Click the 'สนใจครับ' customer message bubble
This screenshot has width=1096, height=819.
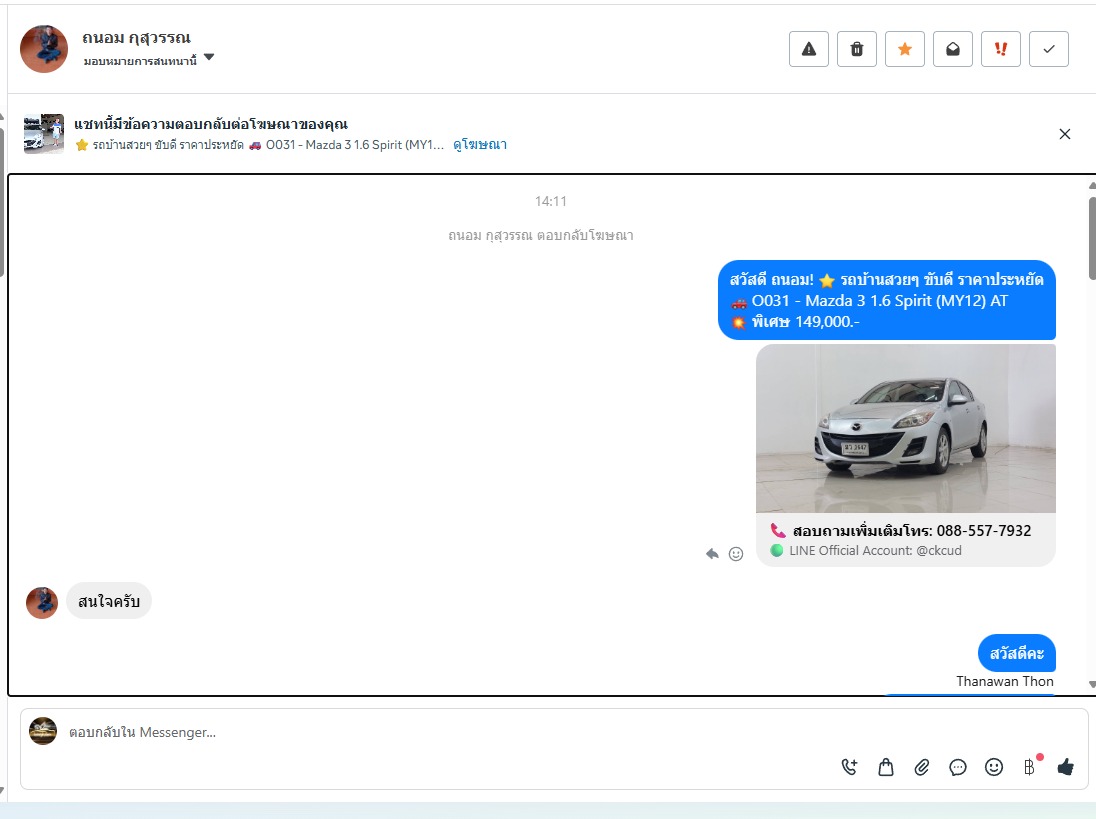(109, 601)
